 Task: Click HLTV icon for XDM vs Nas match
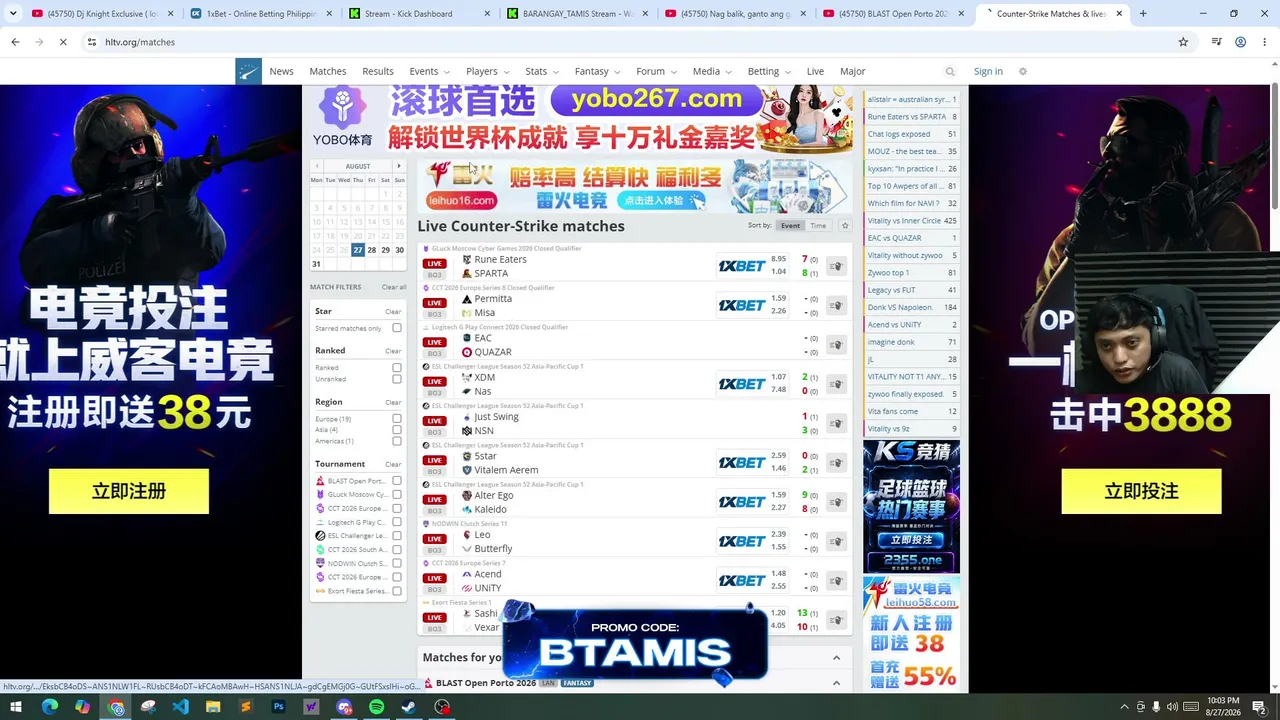point(836,384)
